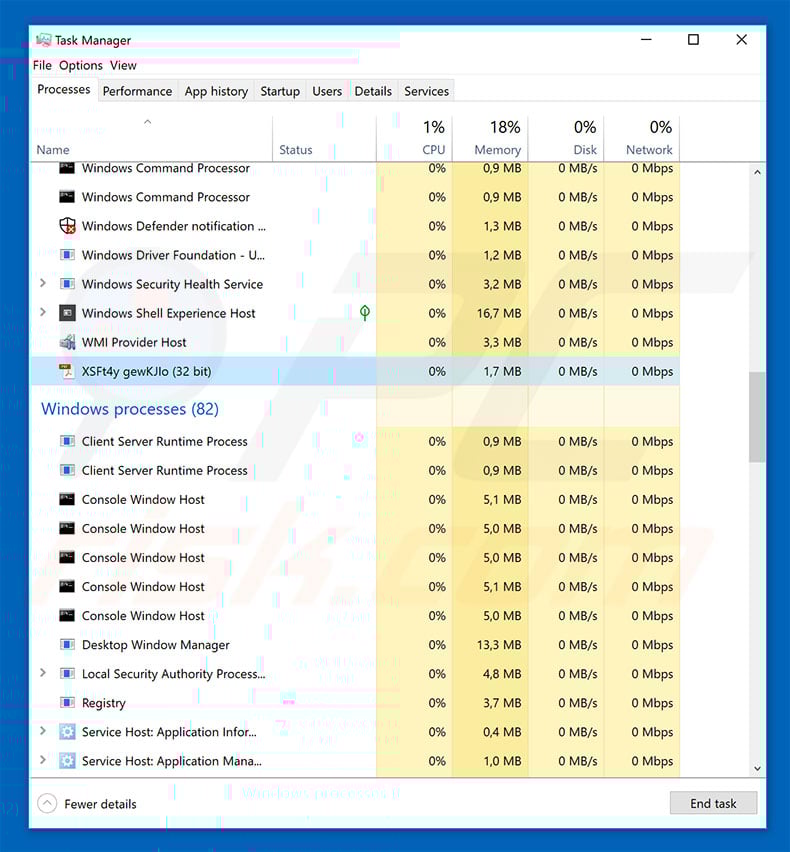
Task: Click the Registry process icon
Action: 67,703
